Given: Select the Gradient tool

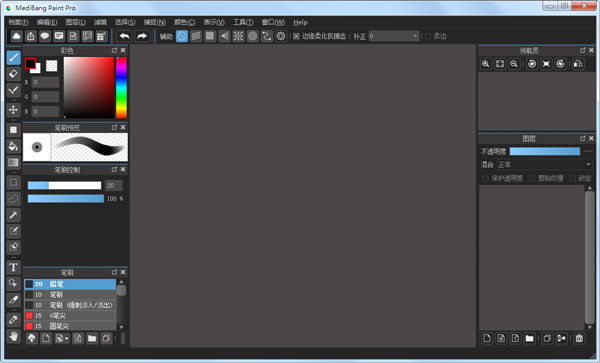Looking at the screenshot, I should click(x=13, y=162).
